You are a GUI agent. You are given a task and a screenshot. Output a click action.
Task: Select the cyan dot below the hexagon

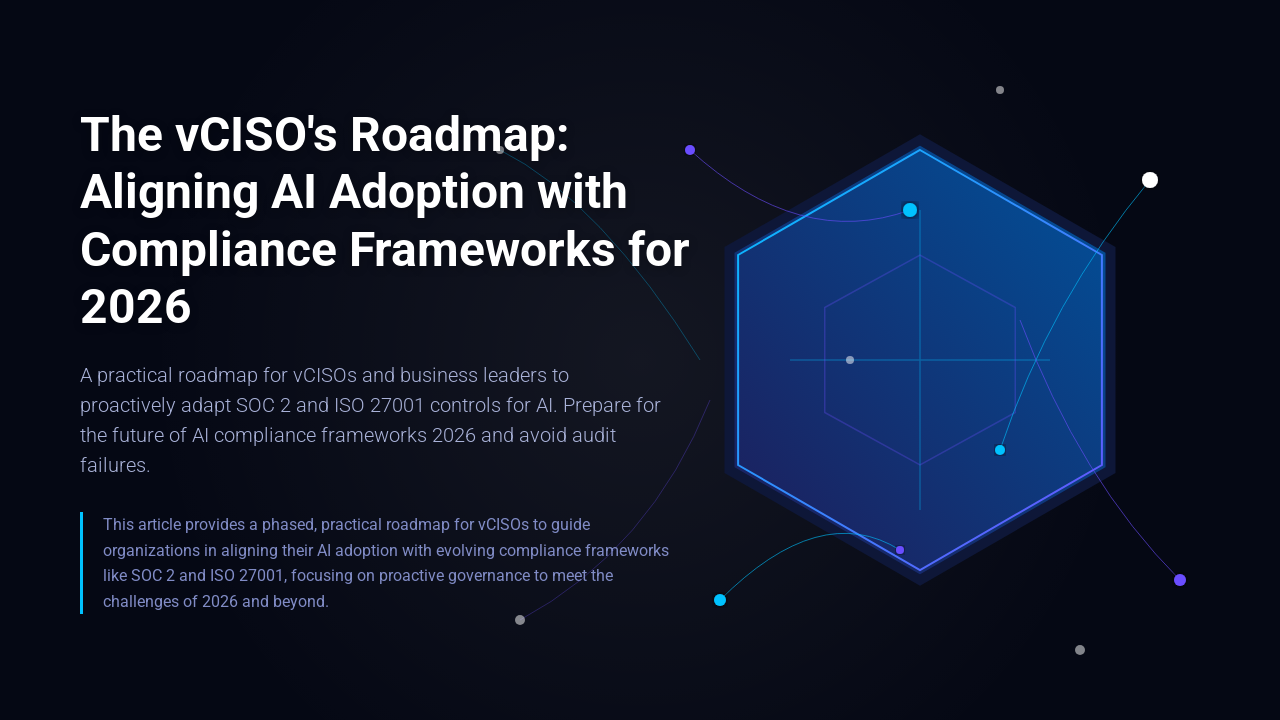[720, 600]
